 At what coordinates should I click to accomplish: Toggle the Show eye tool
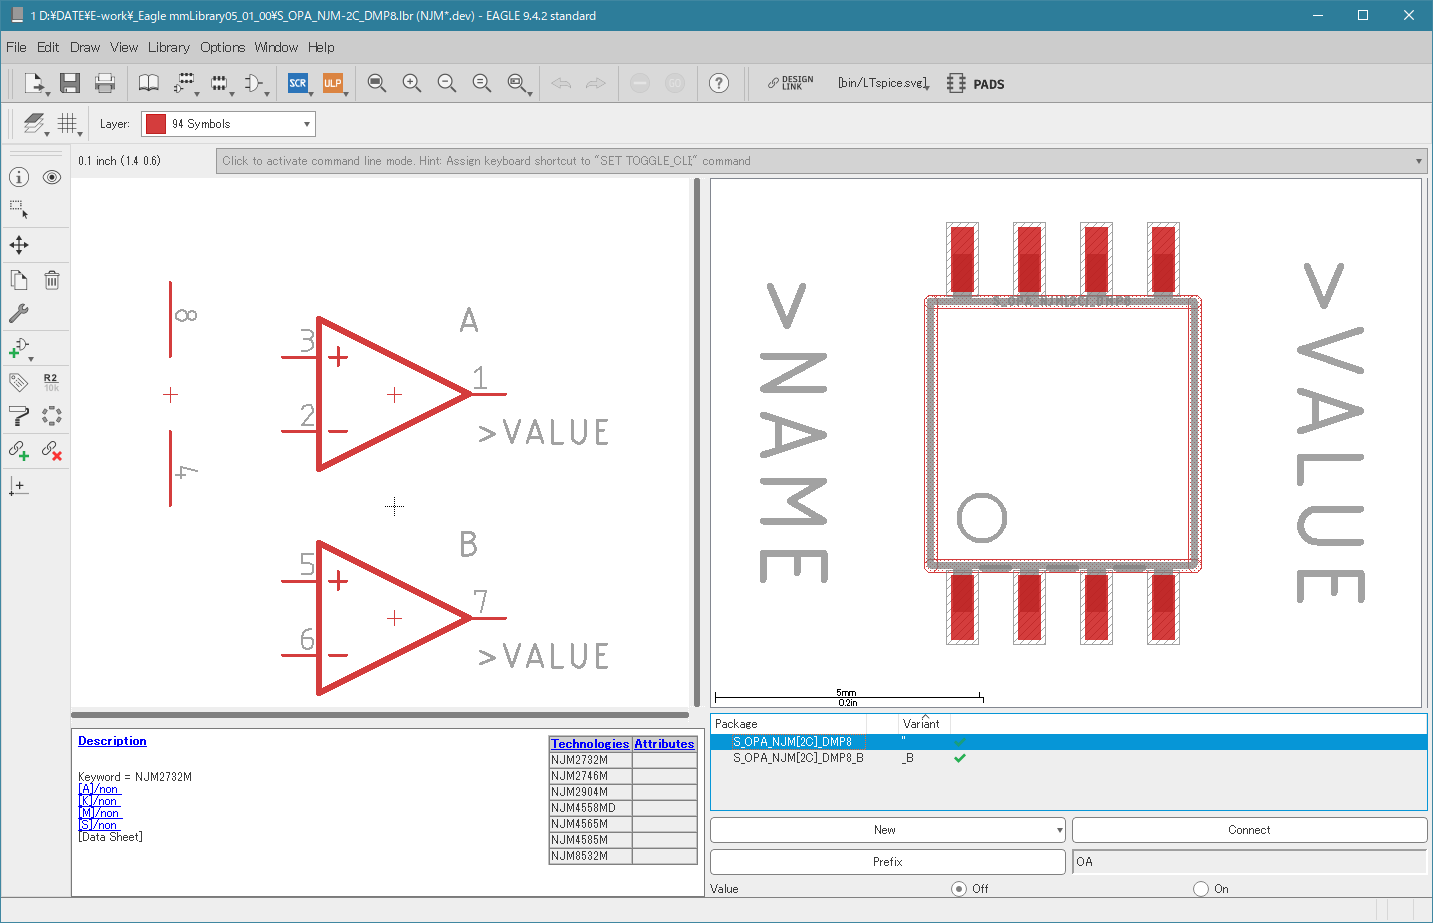pos(52,177)
